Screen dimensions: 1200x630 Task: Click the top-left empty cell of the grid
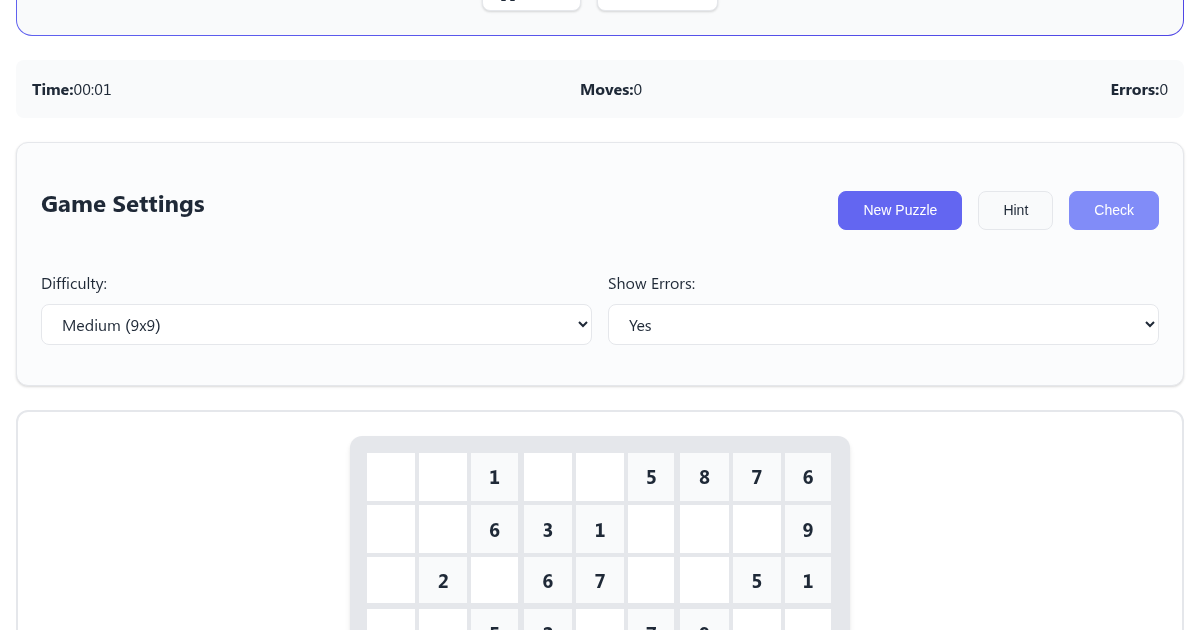391,477
